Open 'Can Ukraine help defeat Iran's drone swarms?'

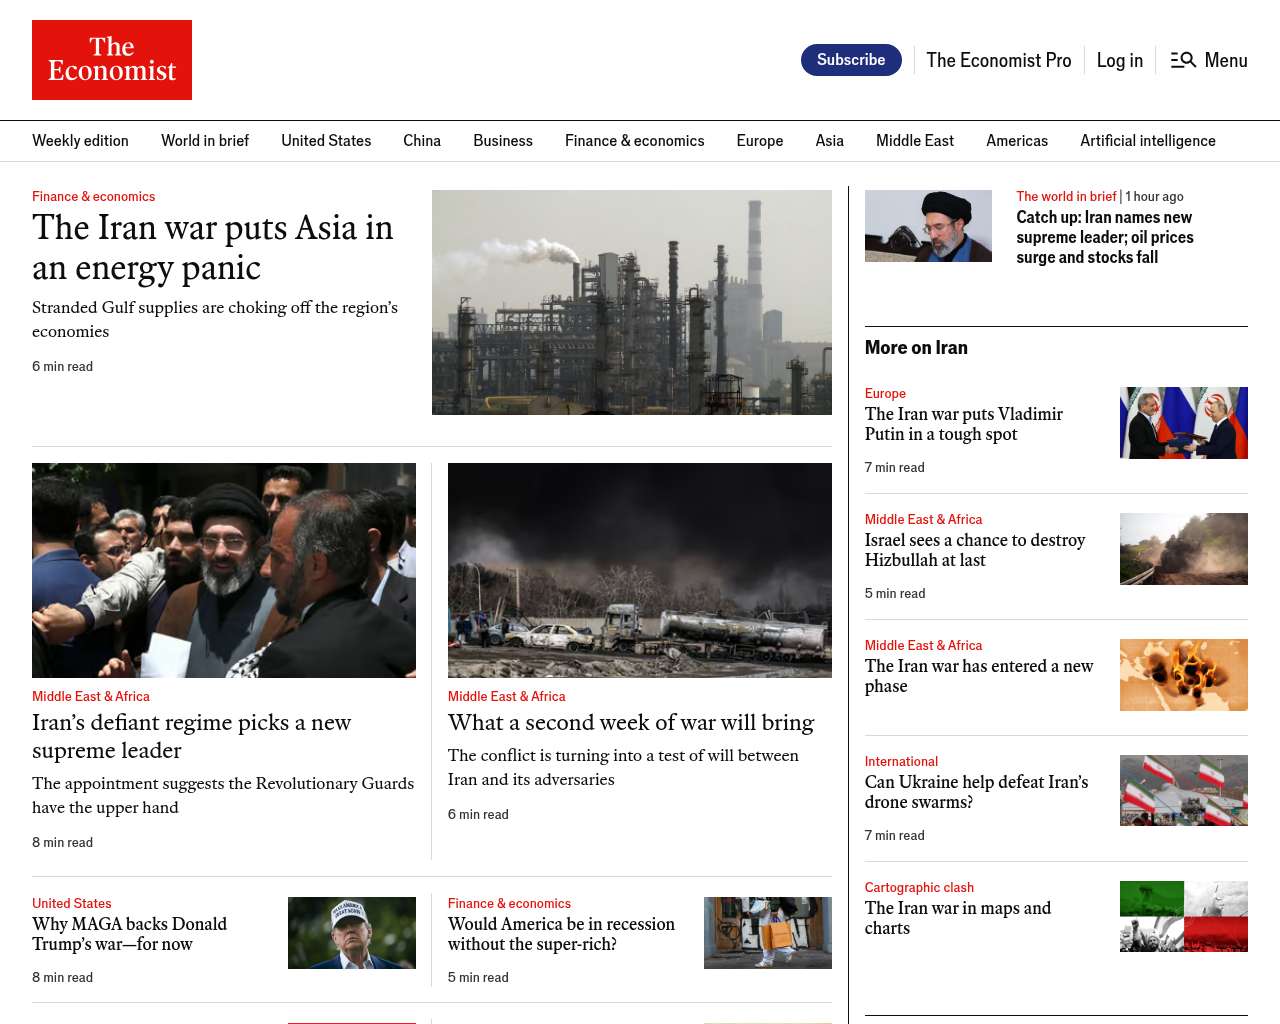(x=976, y=792)
